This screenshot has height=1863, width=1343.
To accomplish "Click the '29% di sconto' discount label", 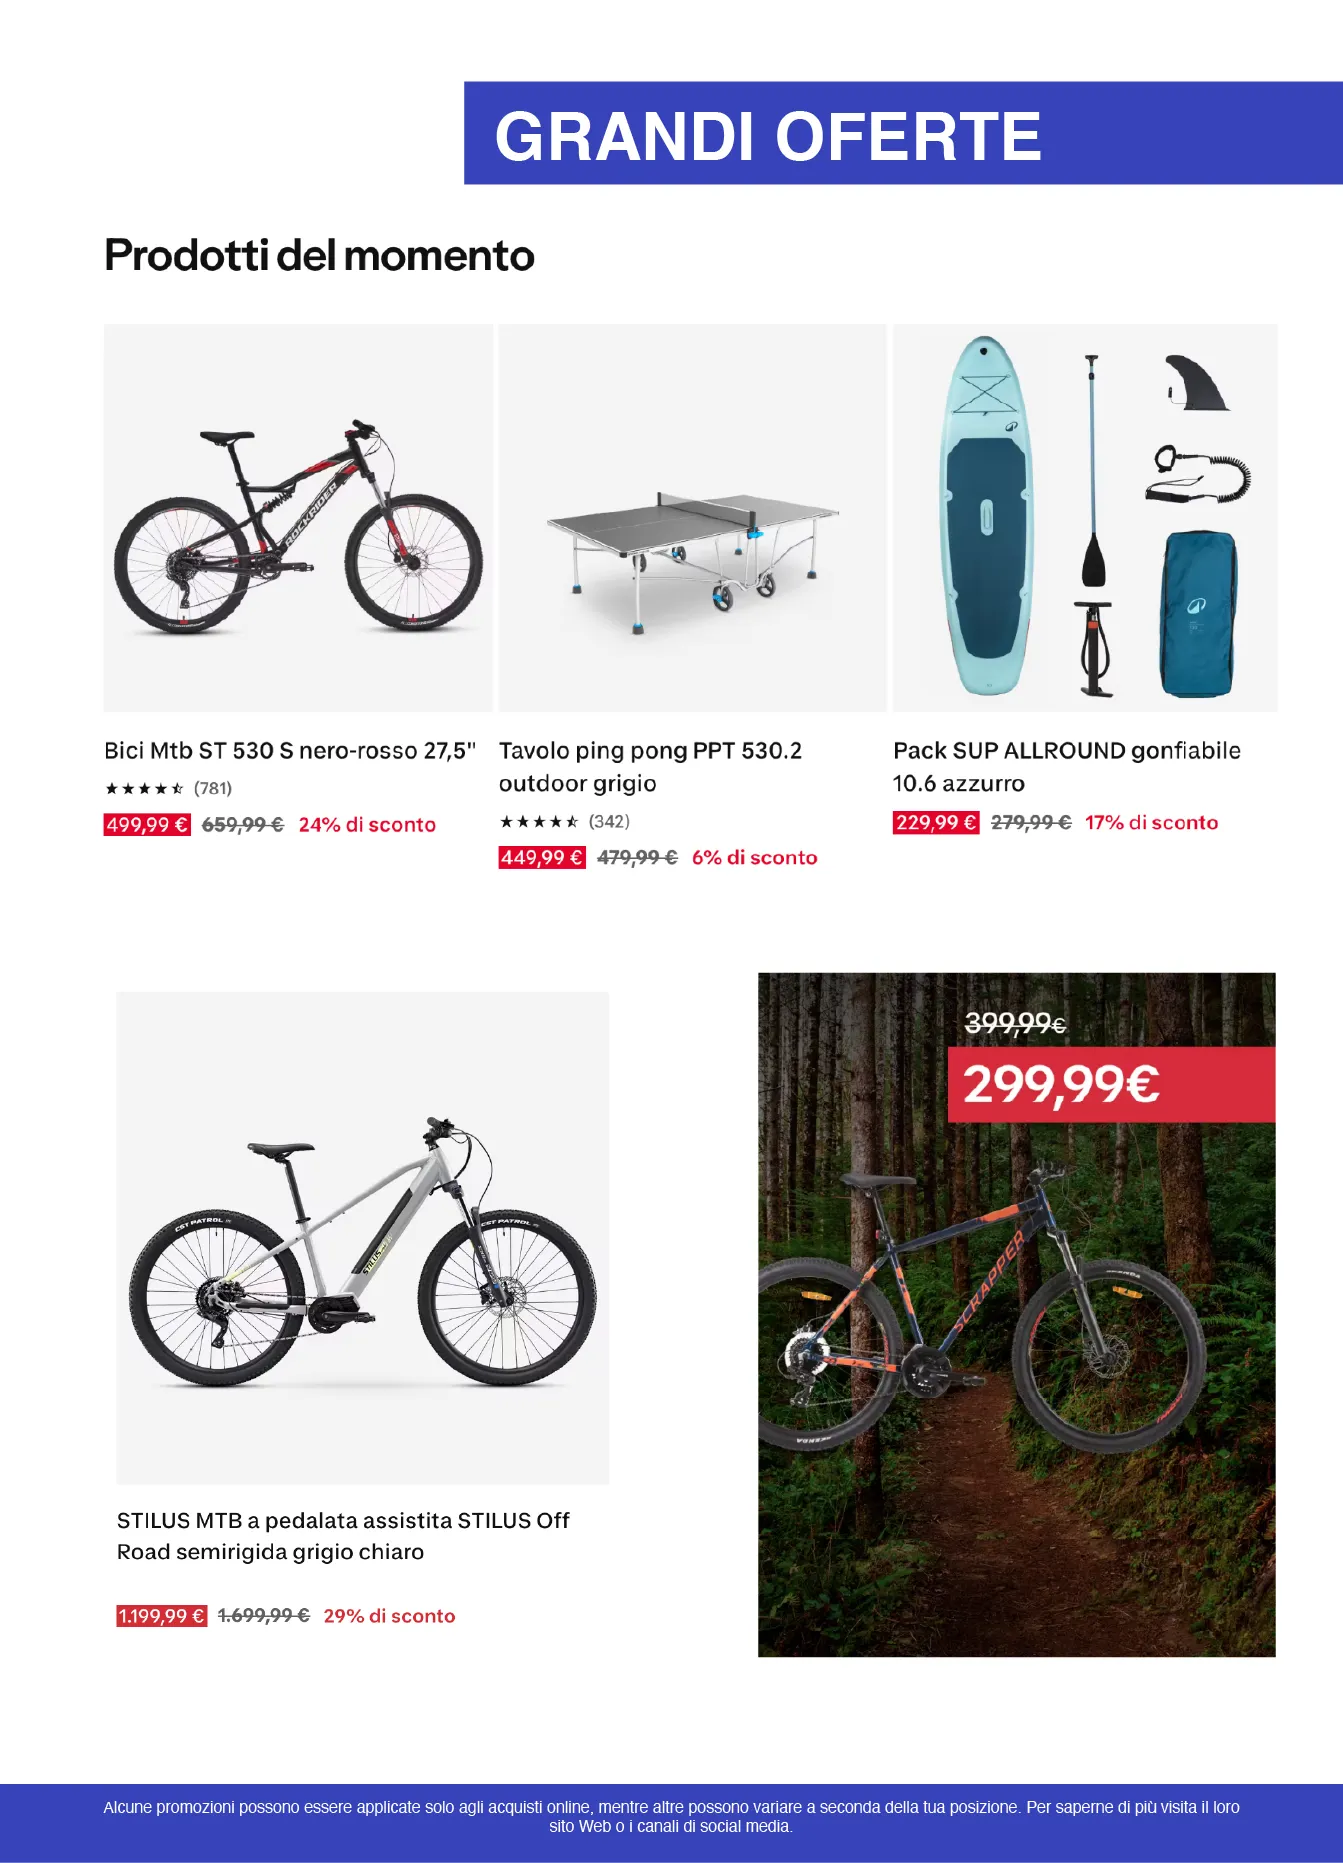I will tap(389, 1616).
